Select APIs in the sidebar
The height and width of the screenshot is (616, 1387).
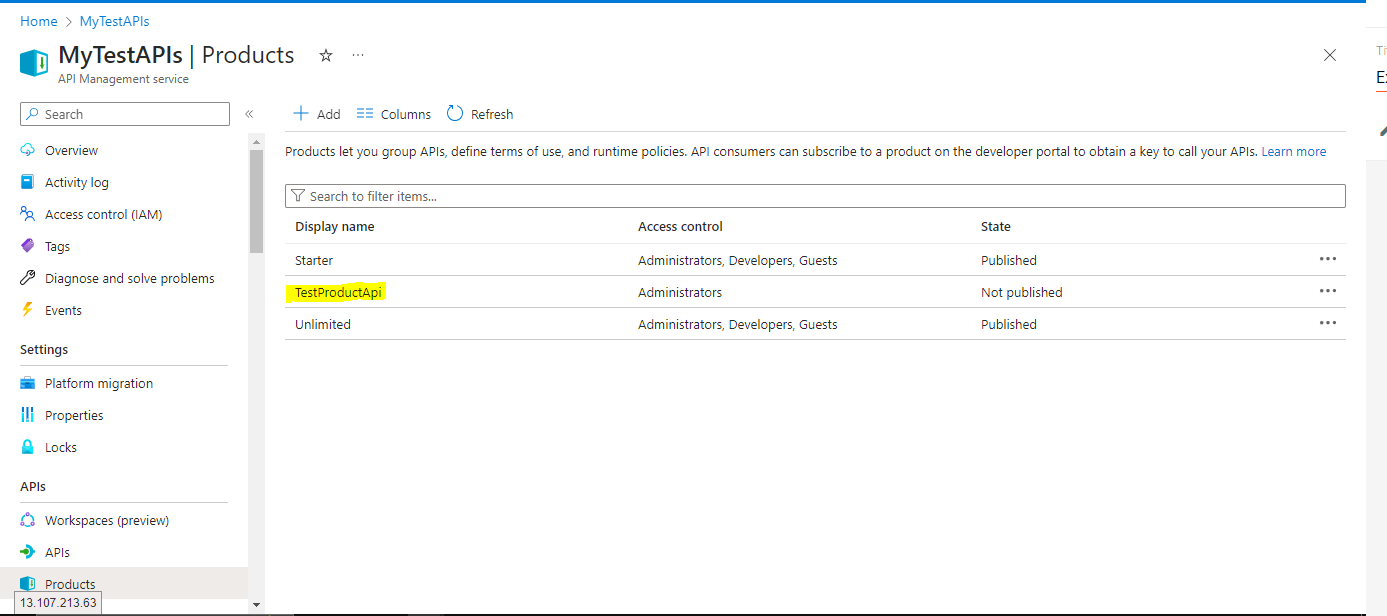57,552
